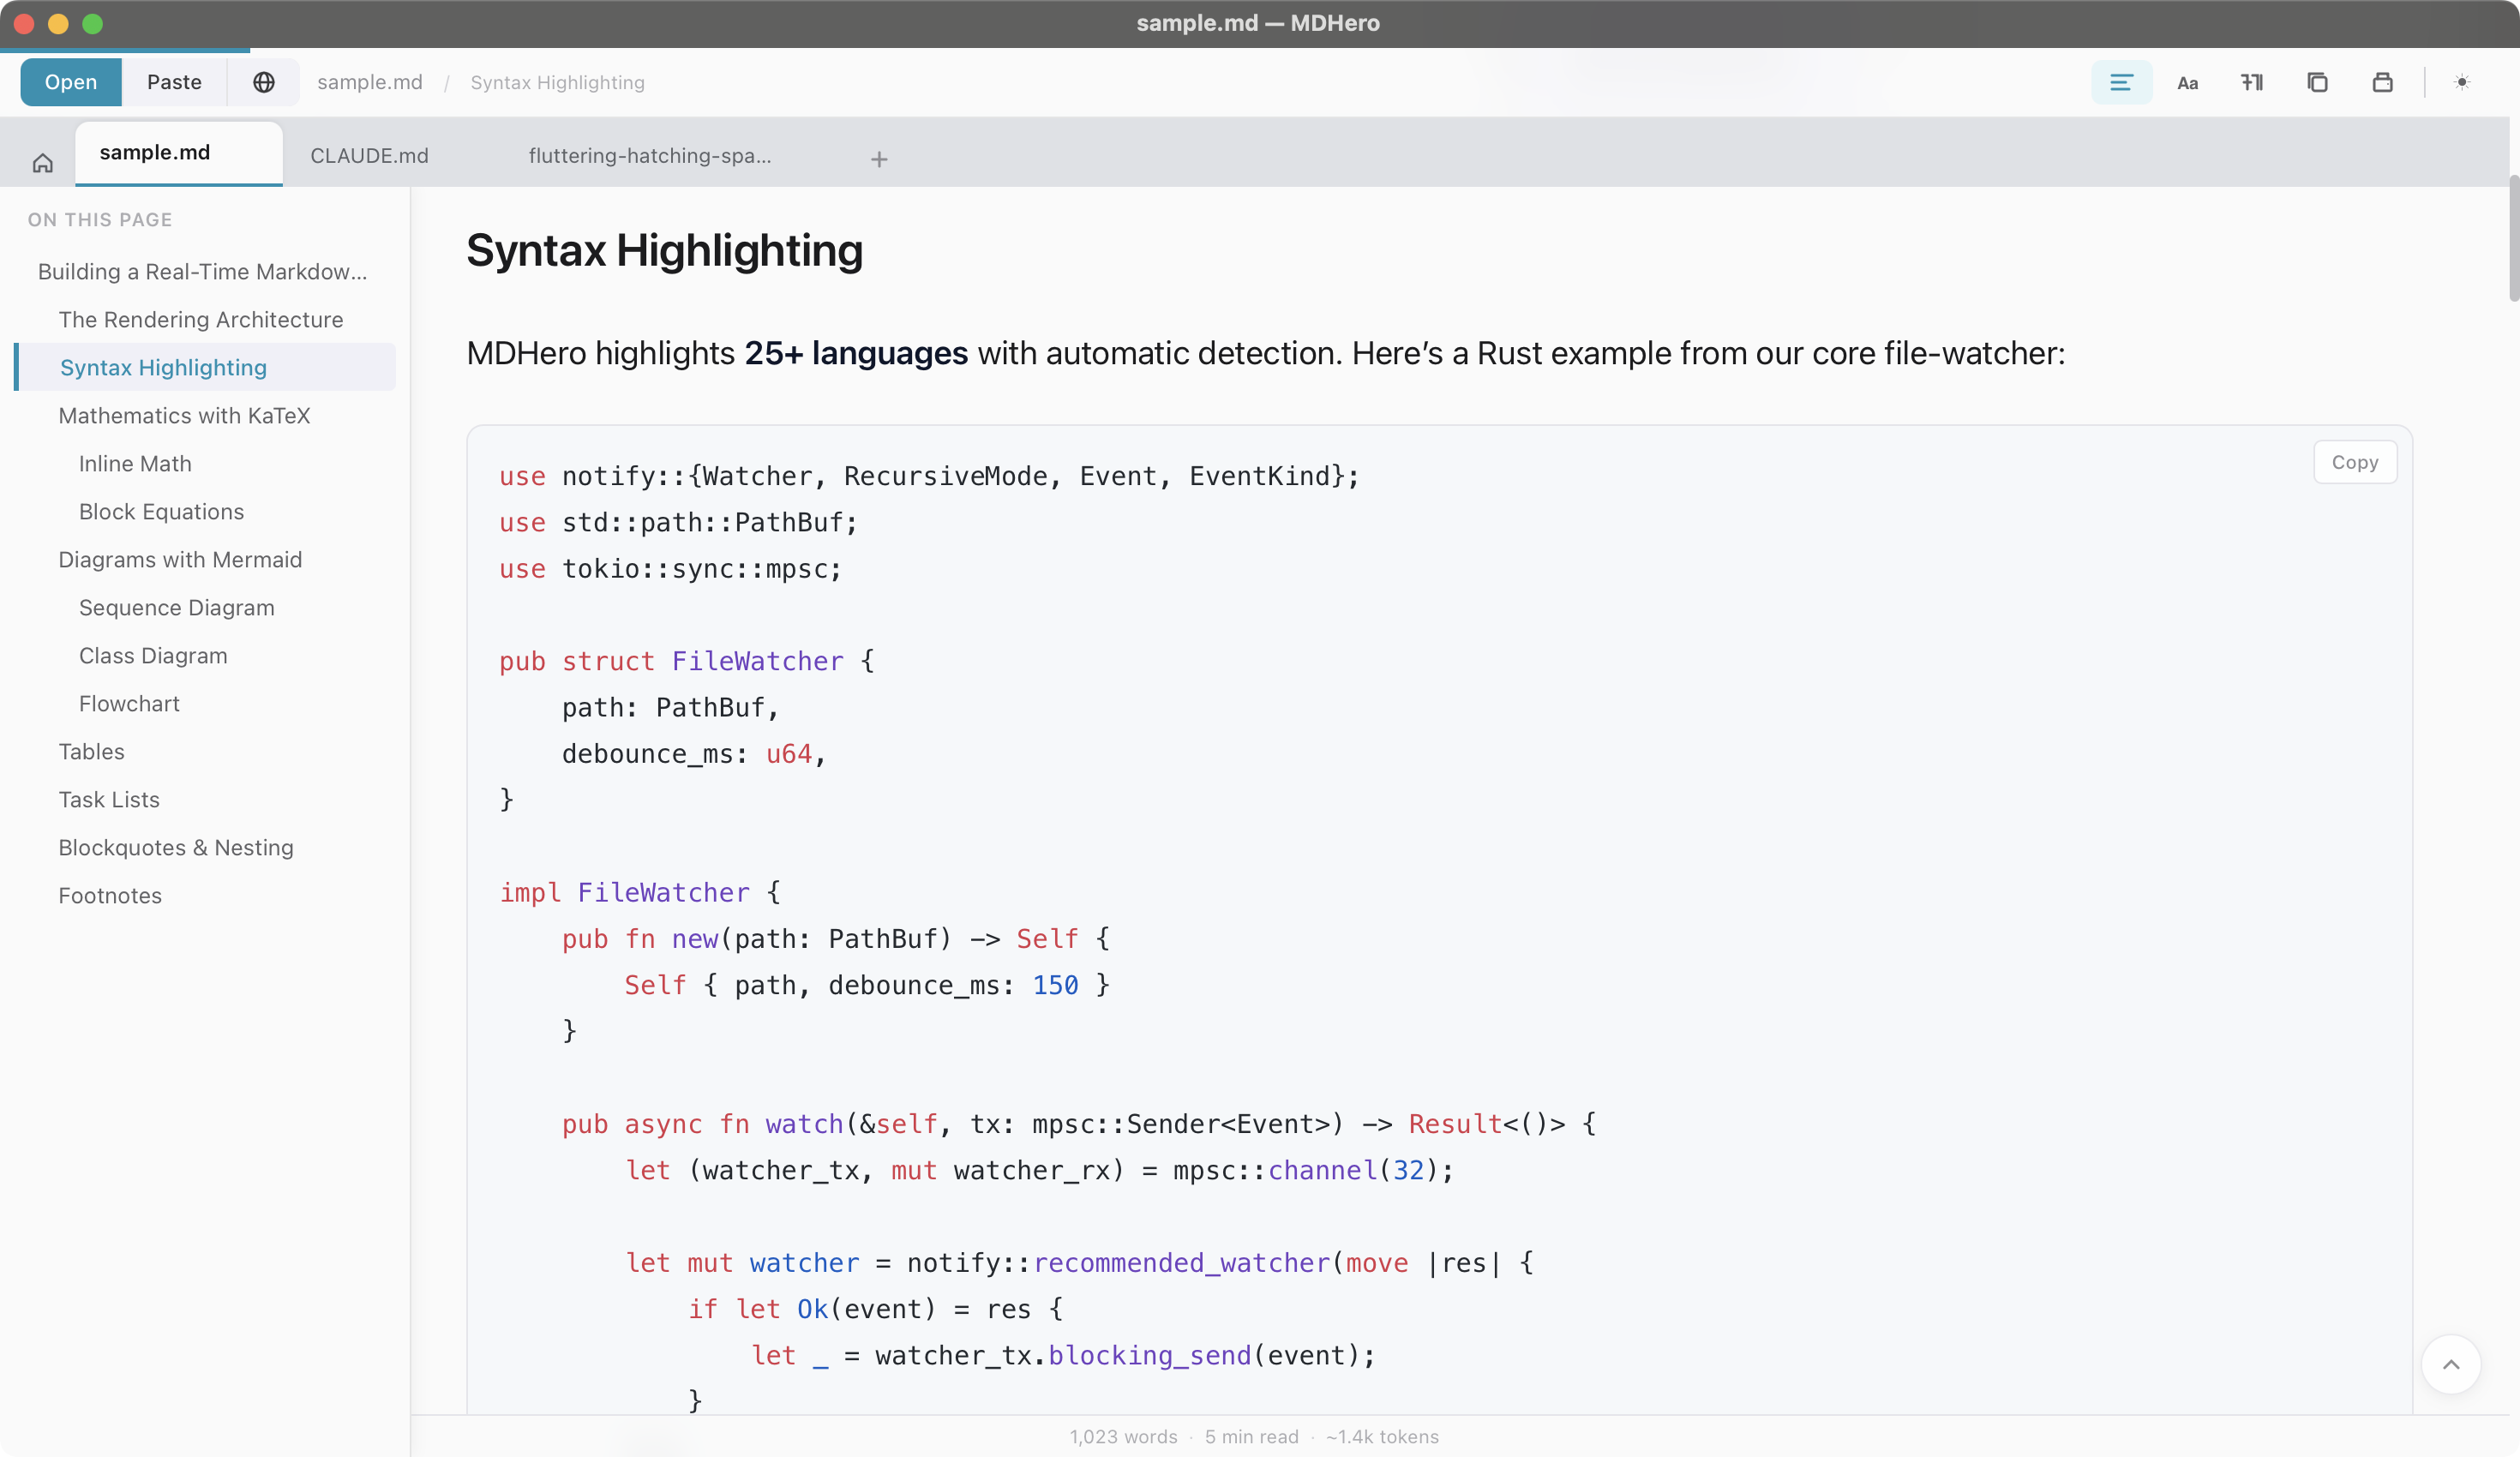Switch to the fluttering-hatching-spa... tab
The width and height of the screenshot is (2520, 1457).
click(650, 156)
